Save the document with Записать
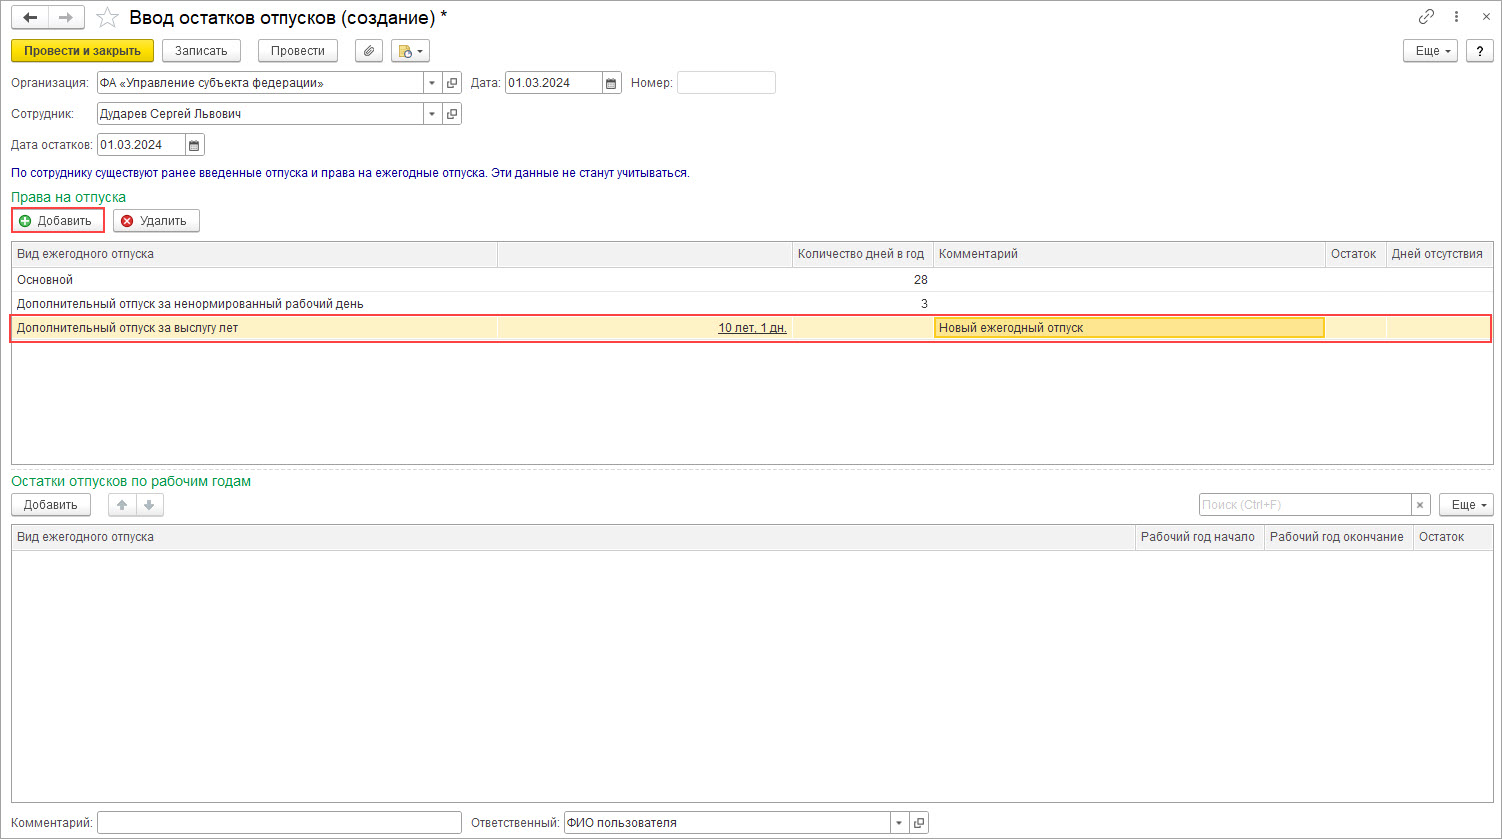This screenshot has width=1502, height=839. coord(201,50)
